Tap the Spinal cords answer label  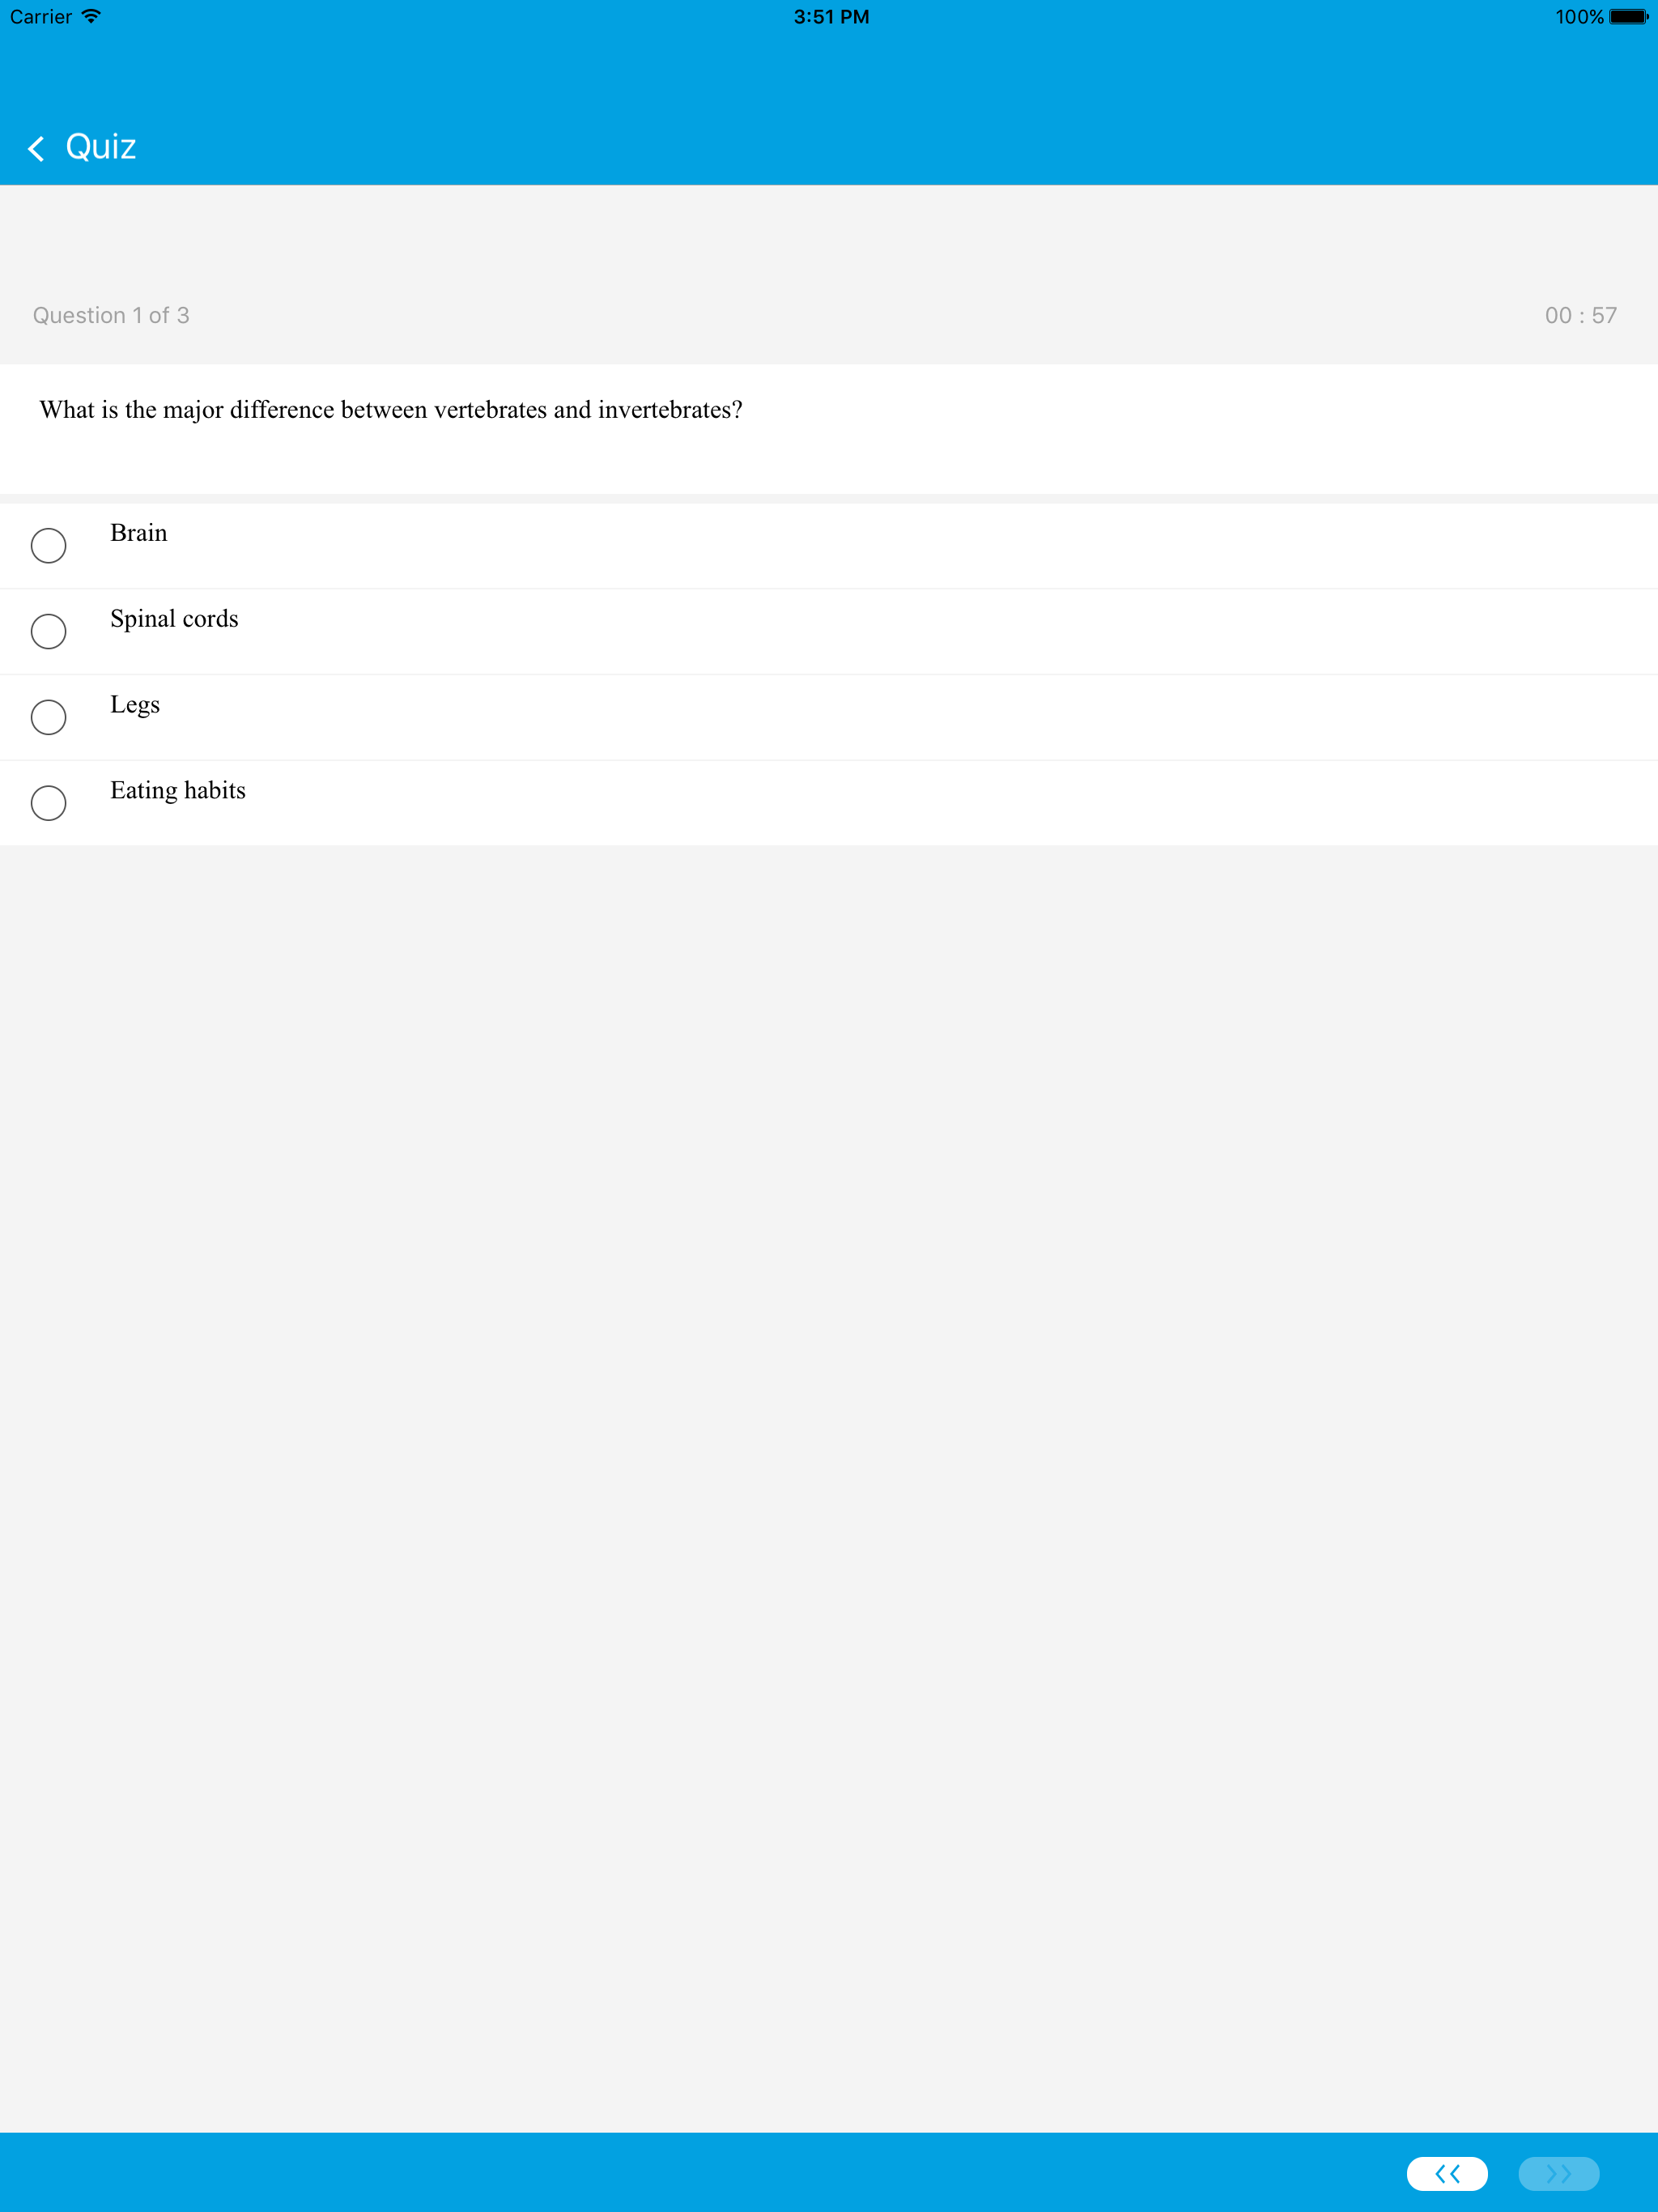tap(174, 619)
